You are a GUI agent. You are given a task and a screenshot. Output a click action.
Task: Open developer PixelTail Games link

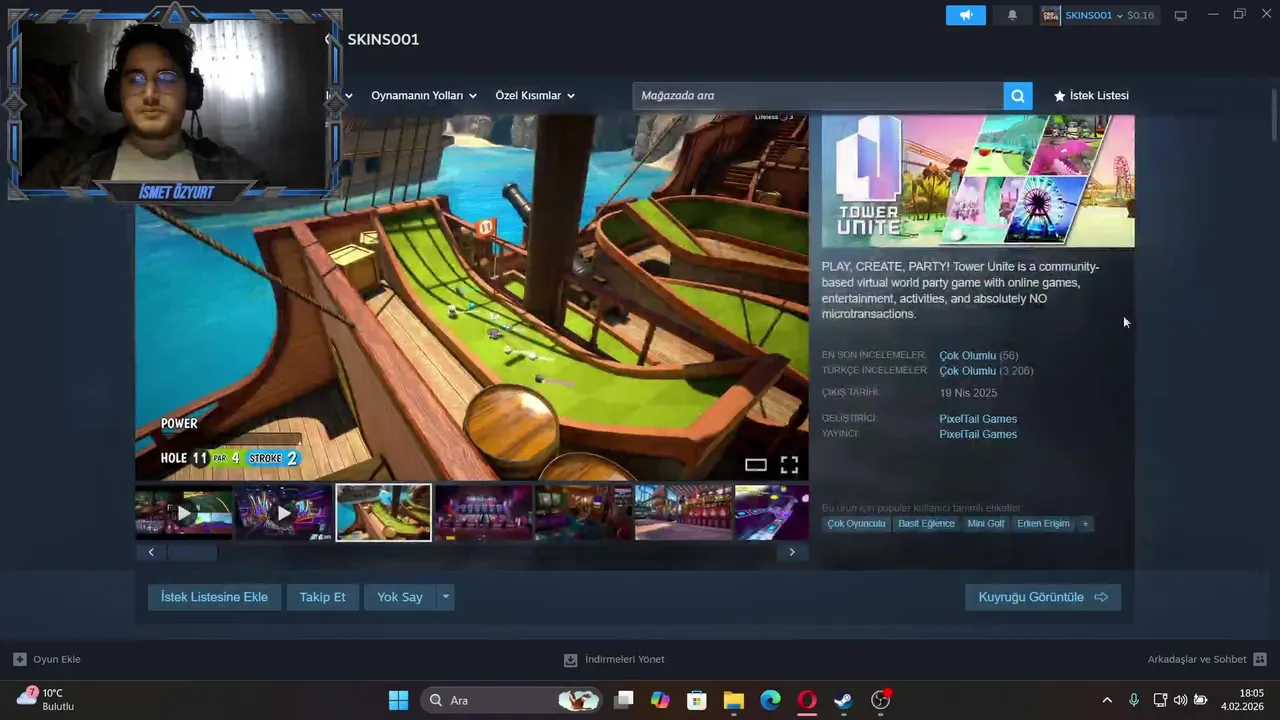(978, 419)
